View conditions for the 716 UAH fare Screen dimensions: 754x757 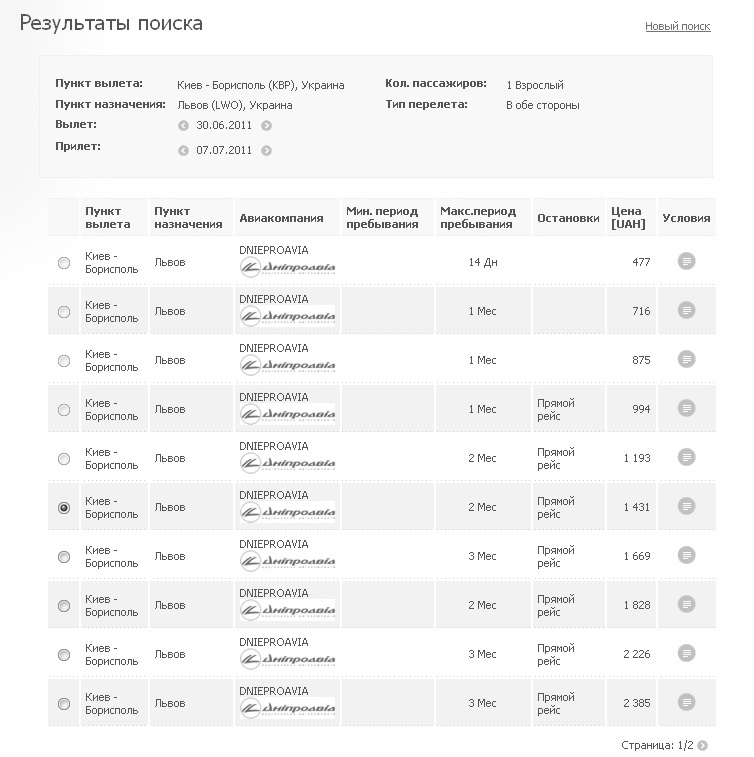pyautogui.click(x=686, y=311)
